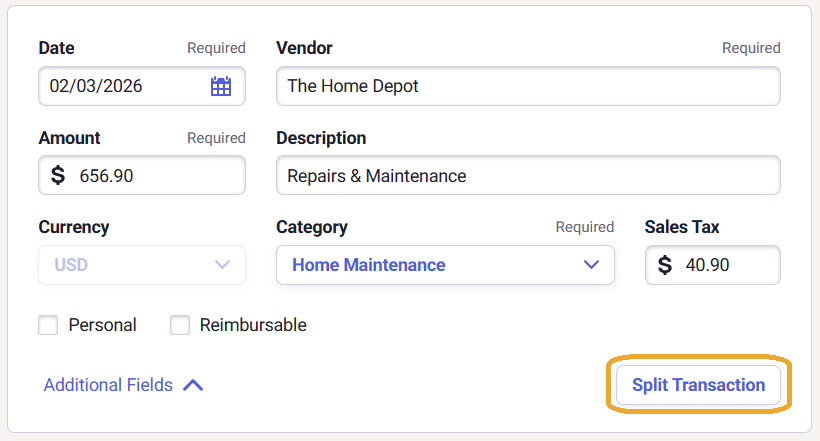Click the Personal label text
820x441 pixels.
[x=102, y=325]
